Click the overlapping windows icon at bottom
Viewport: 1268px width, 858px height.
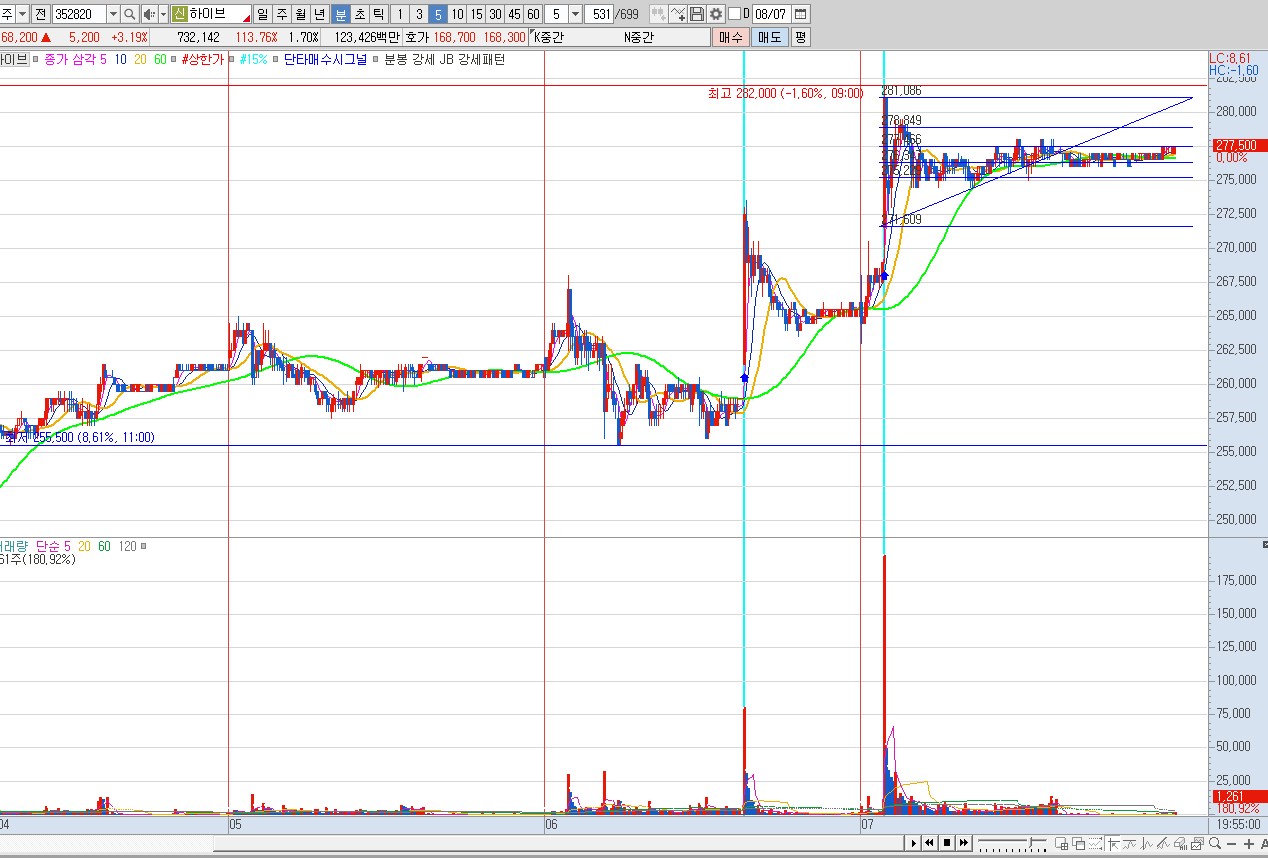(x=1078, y=843)
